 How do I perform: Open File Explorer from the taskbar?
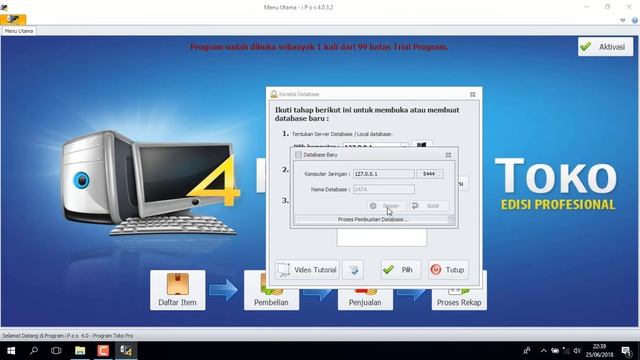point(80,351)
